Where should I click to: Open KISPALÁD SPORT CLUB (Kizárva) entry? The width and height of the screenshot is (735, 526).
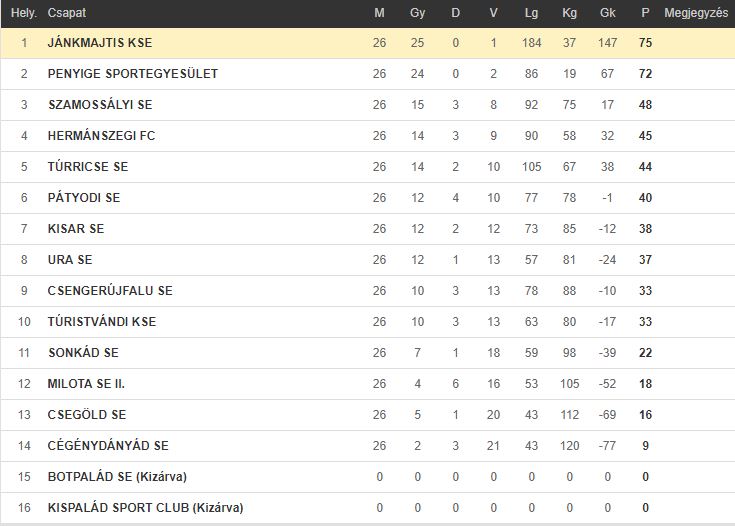pyautogui.click(x=145, y=507)
